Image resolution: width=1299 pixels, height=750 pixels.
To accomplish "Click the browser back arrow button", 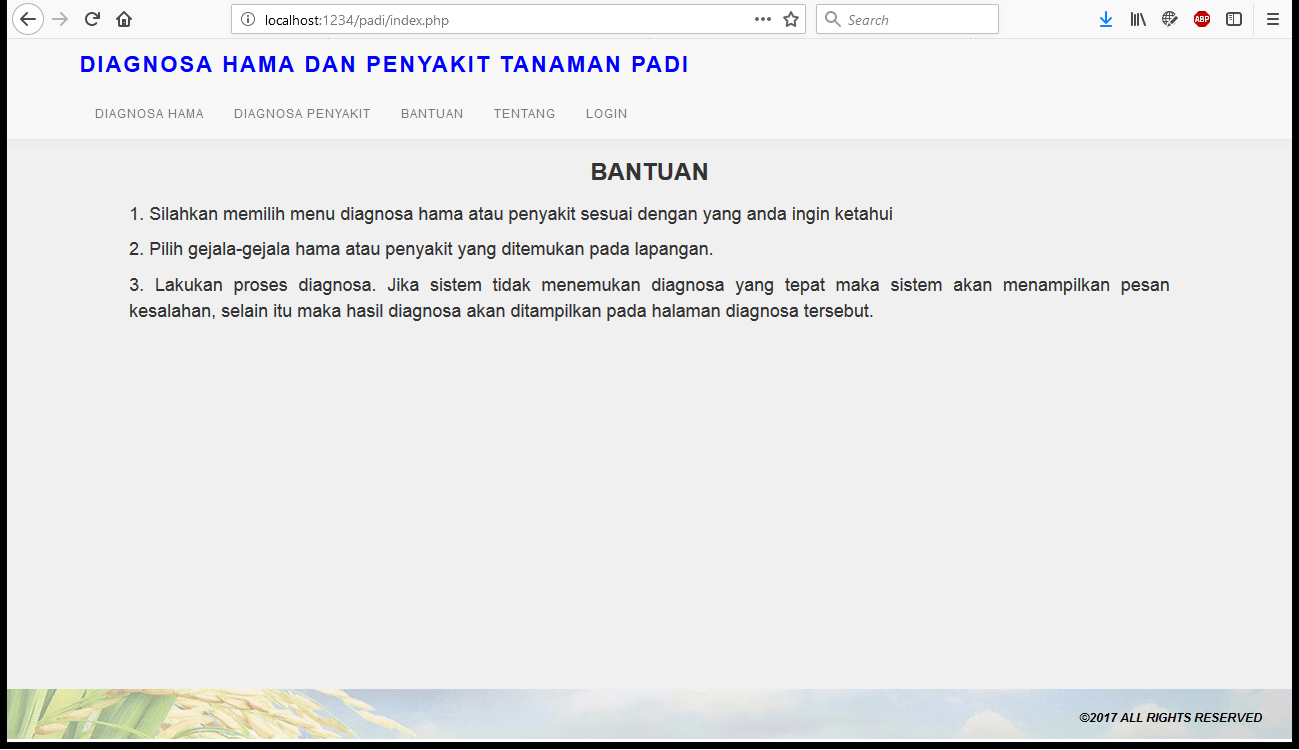I will point(28,19).
